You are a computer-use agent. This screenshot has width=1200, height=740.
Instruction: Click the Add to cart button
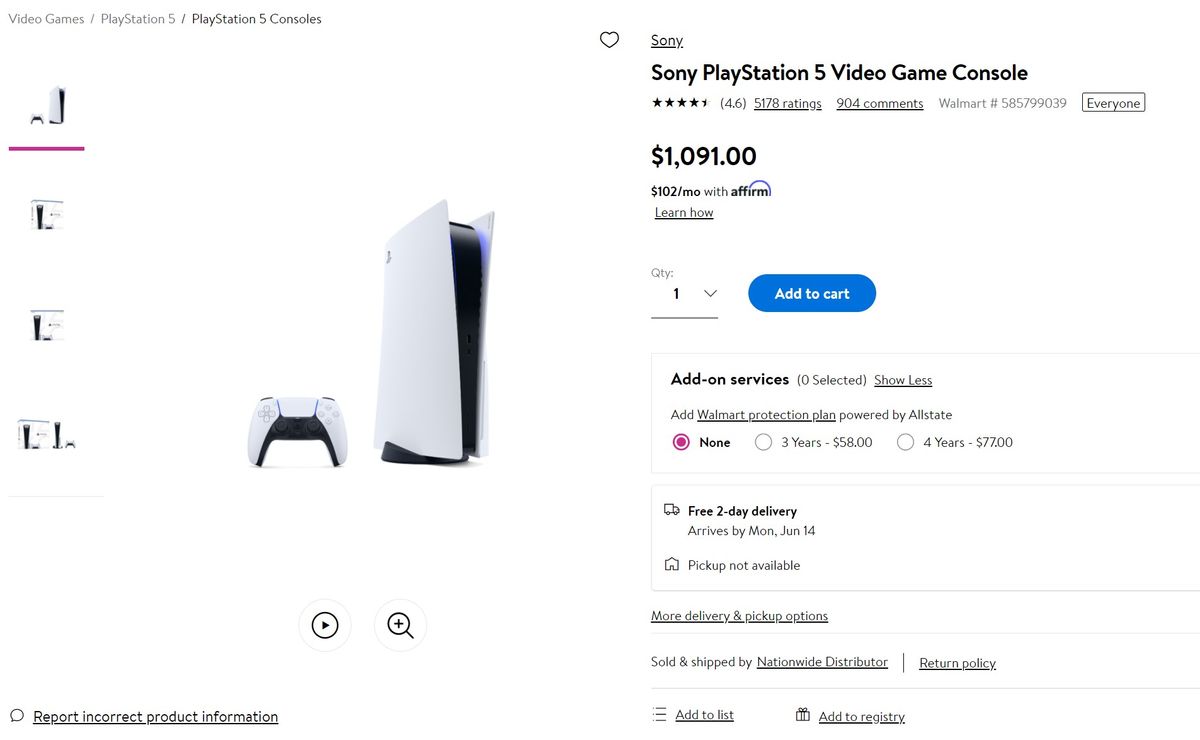(812, 293)
